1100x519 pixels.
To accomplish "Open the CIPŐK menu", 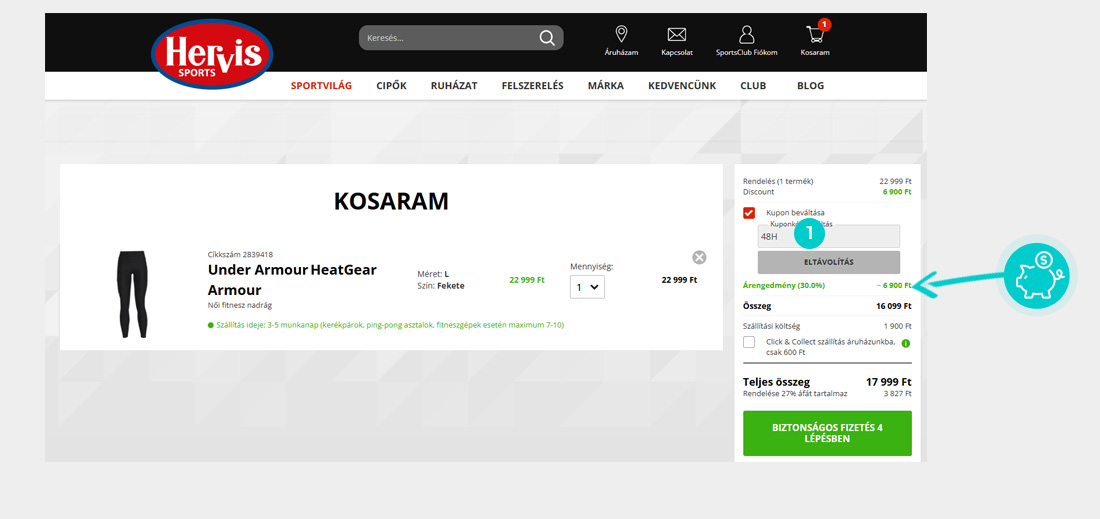I will click(x=391, y=86).
